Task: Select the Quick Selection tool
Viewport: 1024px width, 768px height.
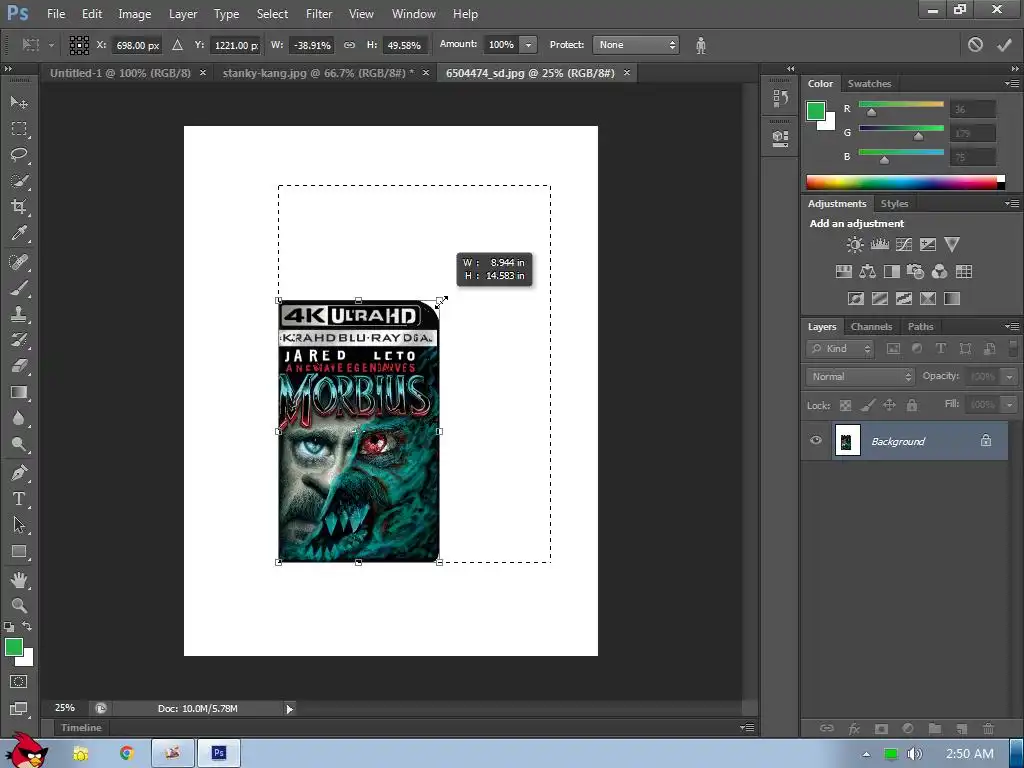Action: pyautogui.click(x=18, y=181)
